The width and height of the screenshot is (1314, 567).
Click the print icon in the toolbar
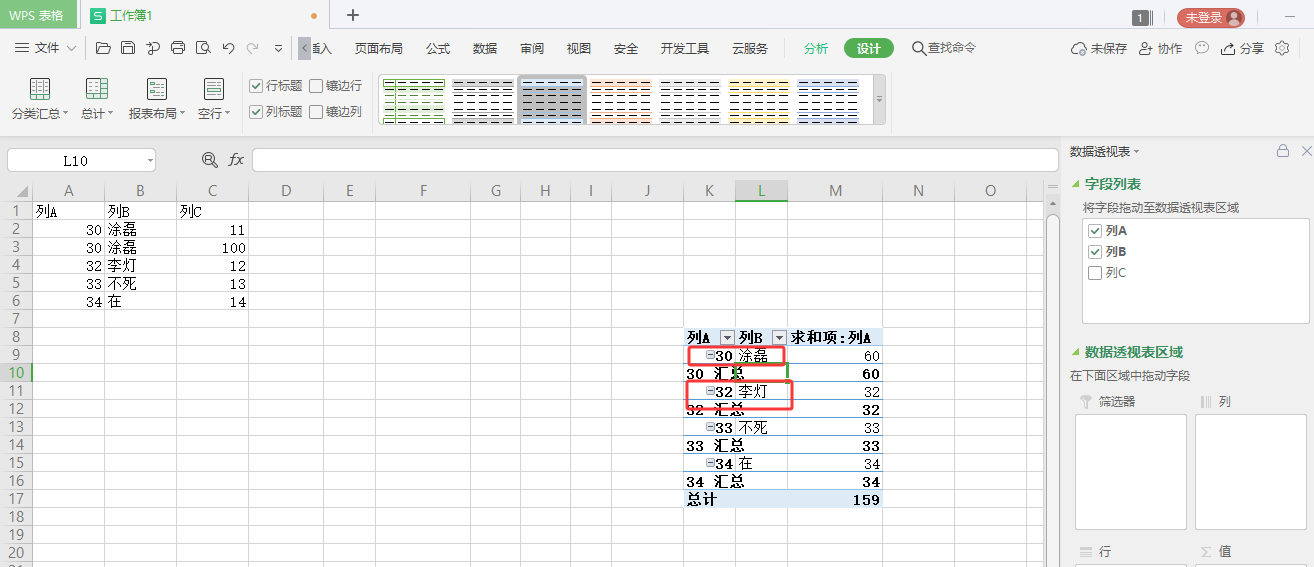[178, 48]
